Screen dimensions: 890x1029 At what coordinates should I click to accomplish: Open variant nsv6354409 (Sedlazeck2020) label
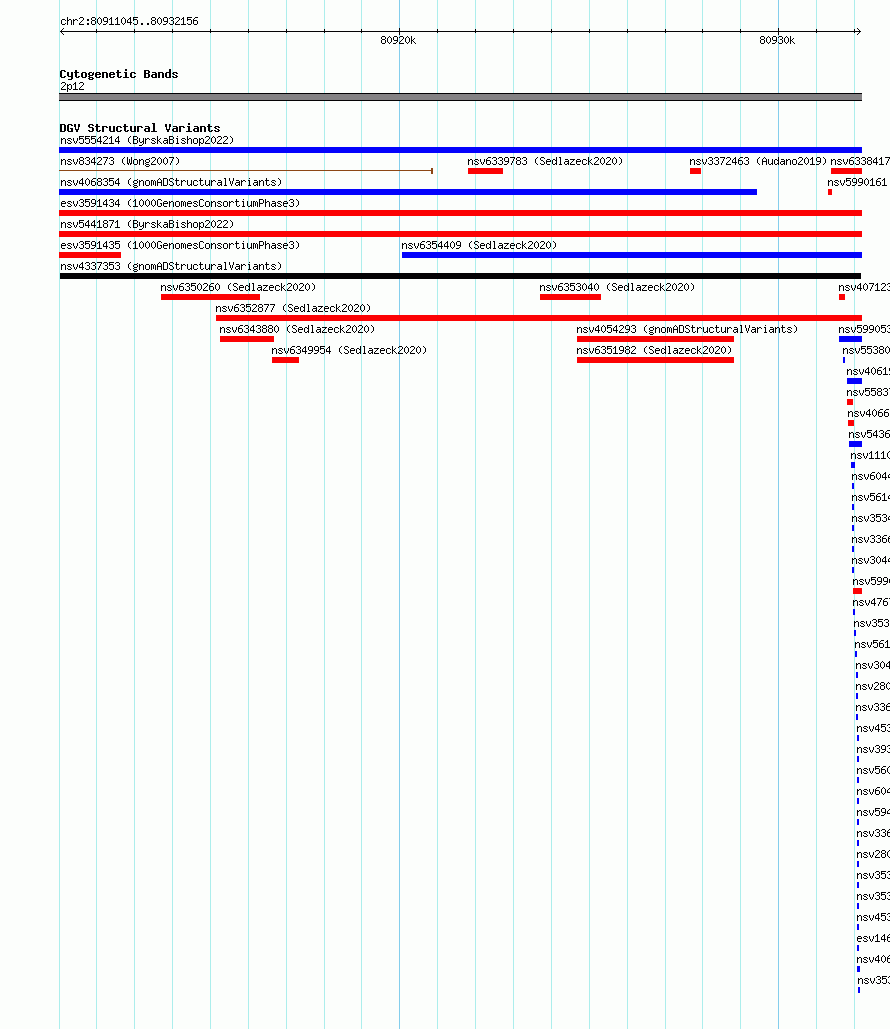tap(479, 245)
